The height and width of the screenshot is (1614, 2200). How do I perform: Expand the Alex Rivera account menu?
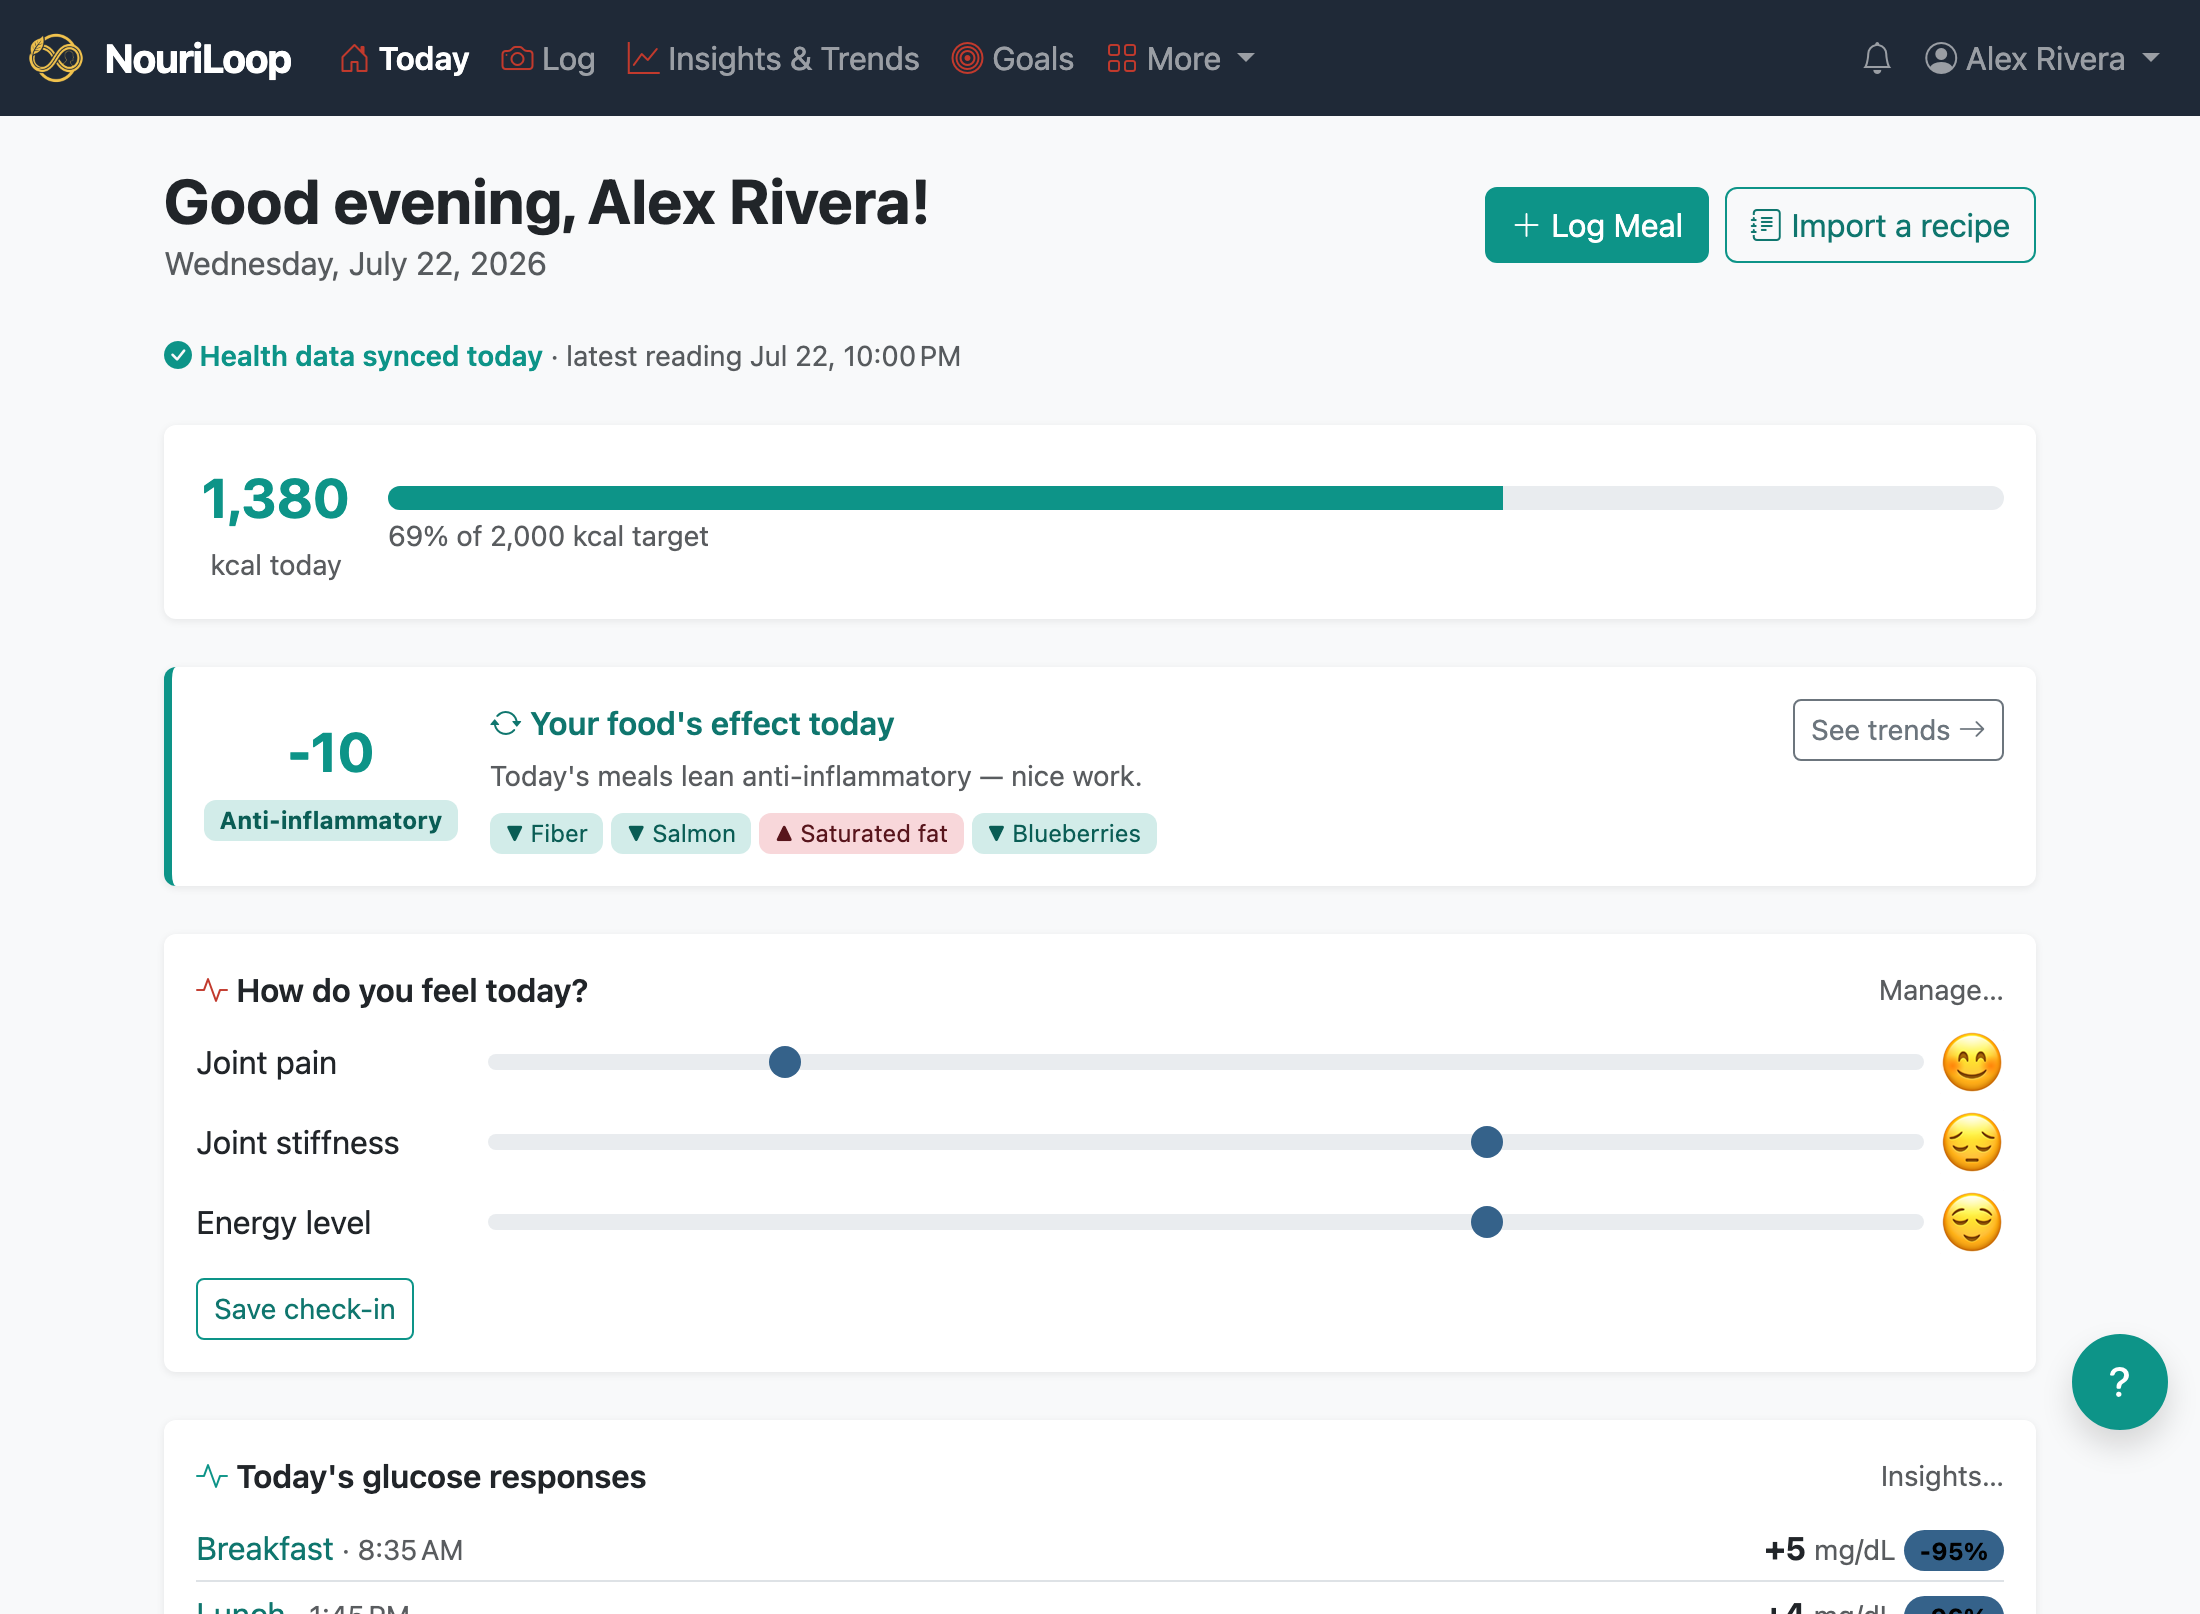(x=2042, y=59)
